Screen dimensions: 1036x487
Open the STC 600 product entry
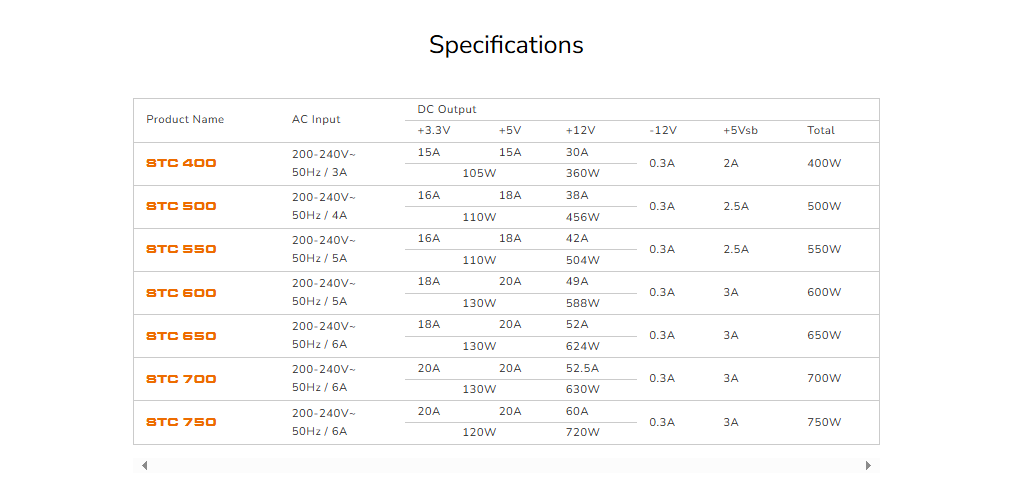pos(181,293)
